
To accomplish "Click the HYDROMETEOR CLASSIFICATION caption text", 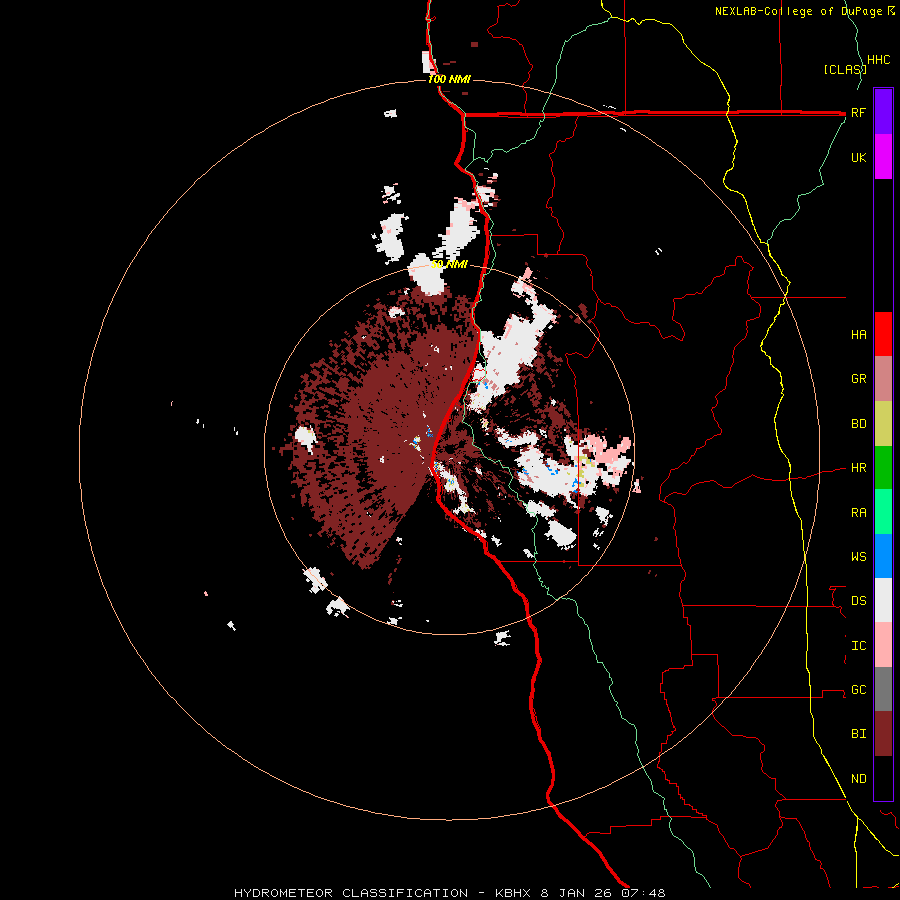I will [351, 893].
